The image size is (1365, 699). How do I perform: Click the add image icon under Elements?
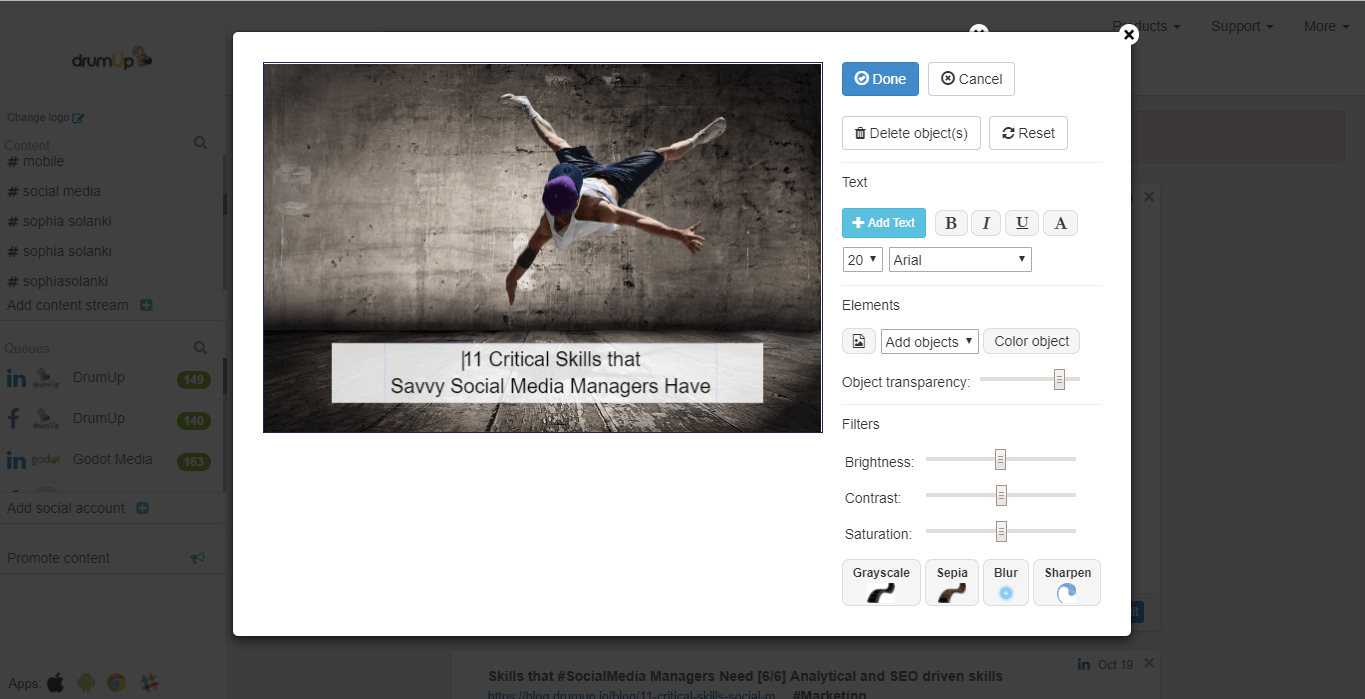(x=858, y=340)
